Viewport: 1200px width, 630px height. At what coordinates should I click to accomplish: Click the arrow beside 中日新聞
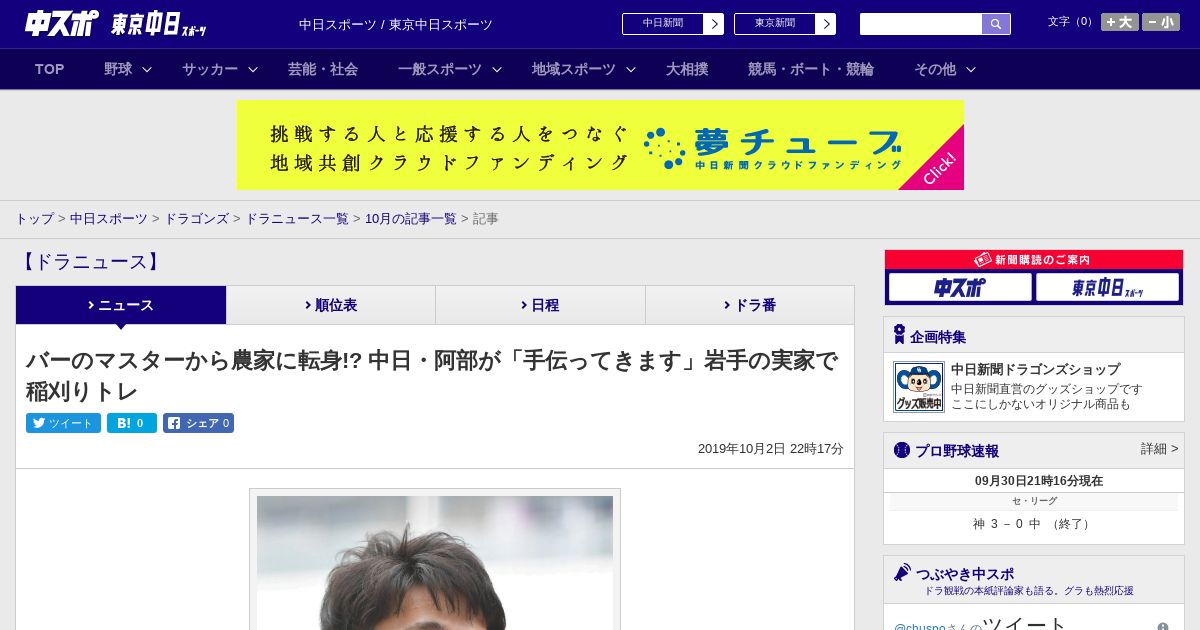(x=713, y=24)
